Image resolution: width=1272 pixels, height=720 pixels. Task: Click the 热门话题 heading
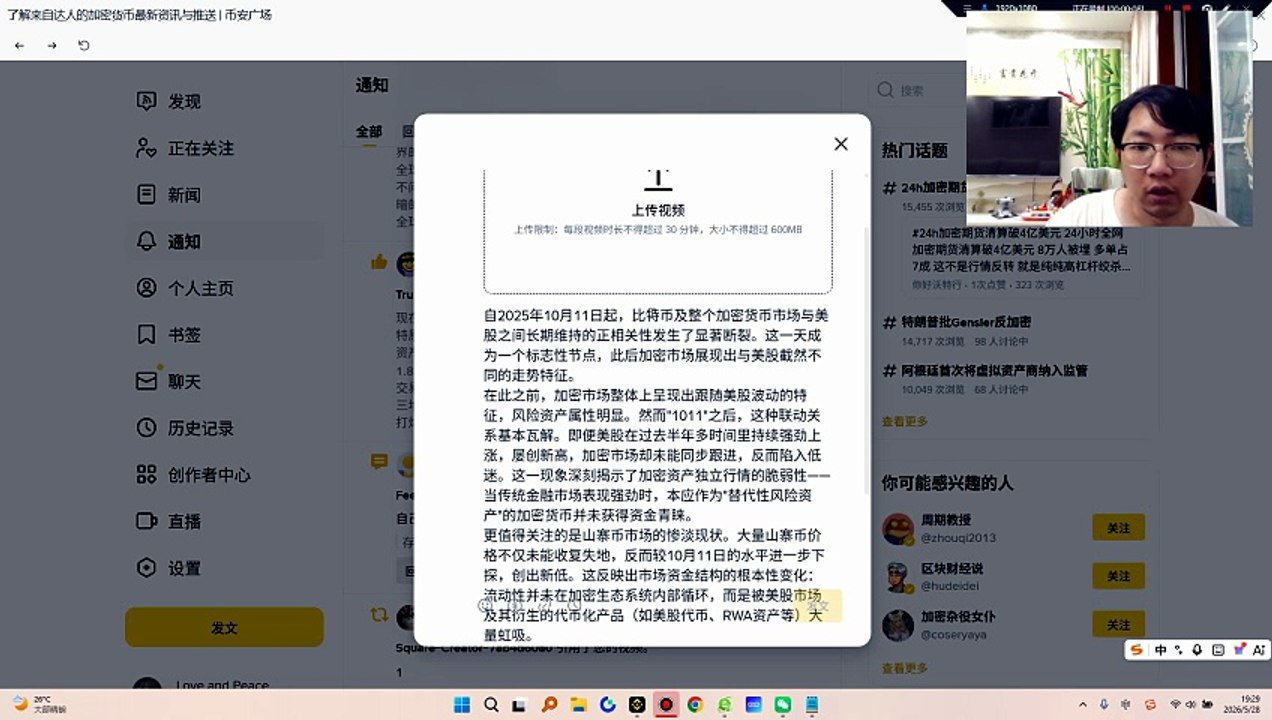914,150
